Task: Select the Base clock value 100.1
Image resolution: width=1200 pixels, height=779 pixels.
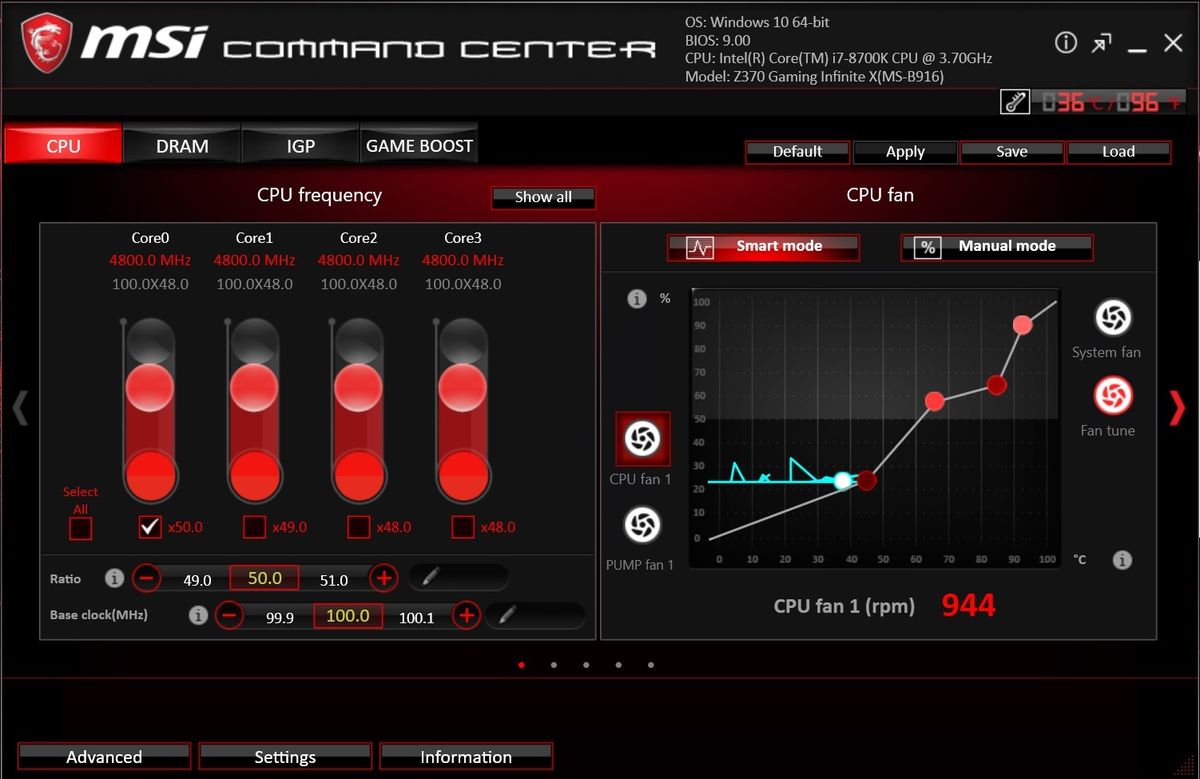Action: tap(417, 618)
